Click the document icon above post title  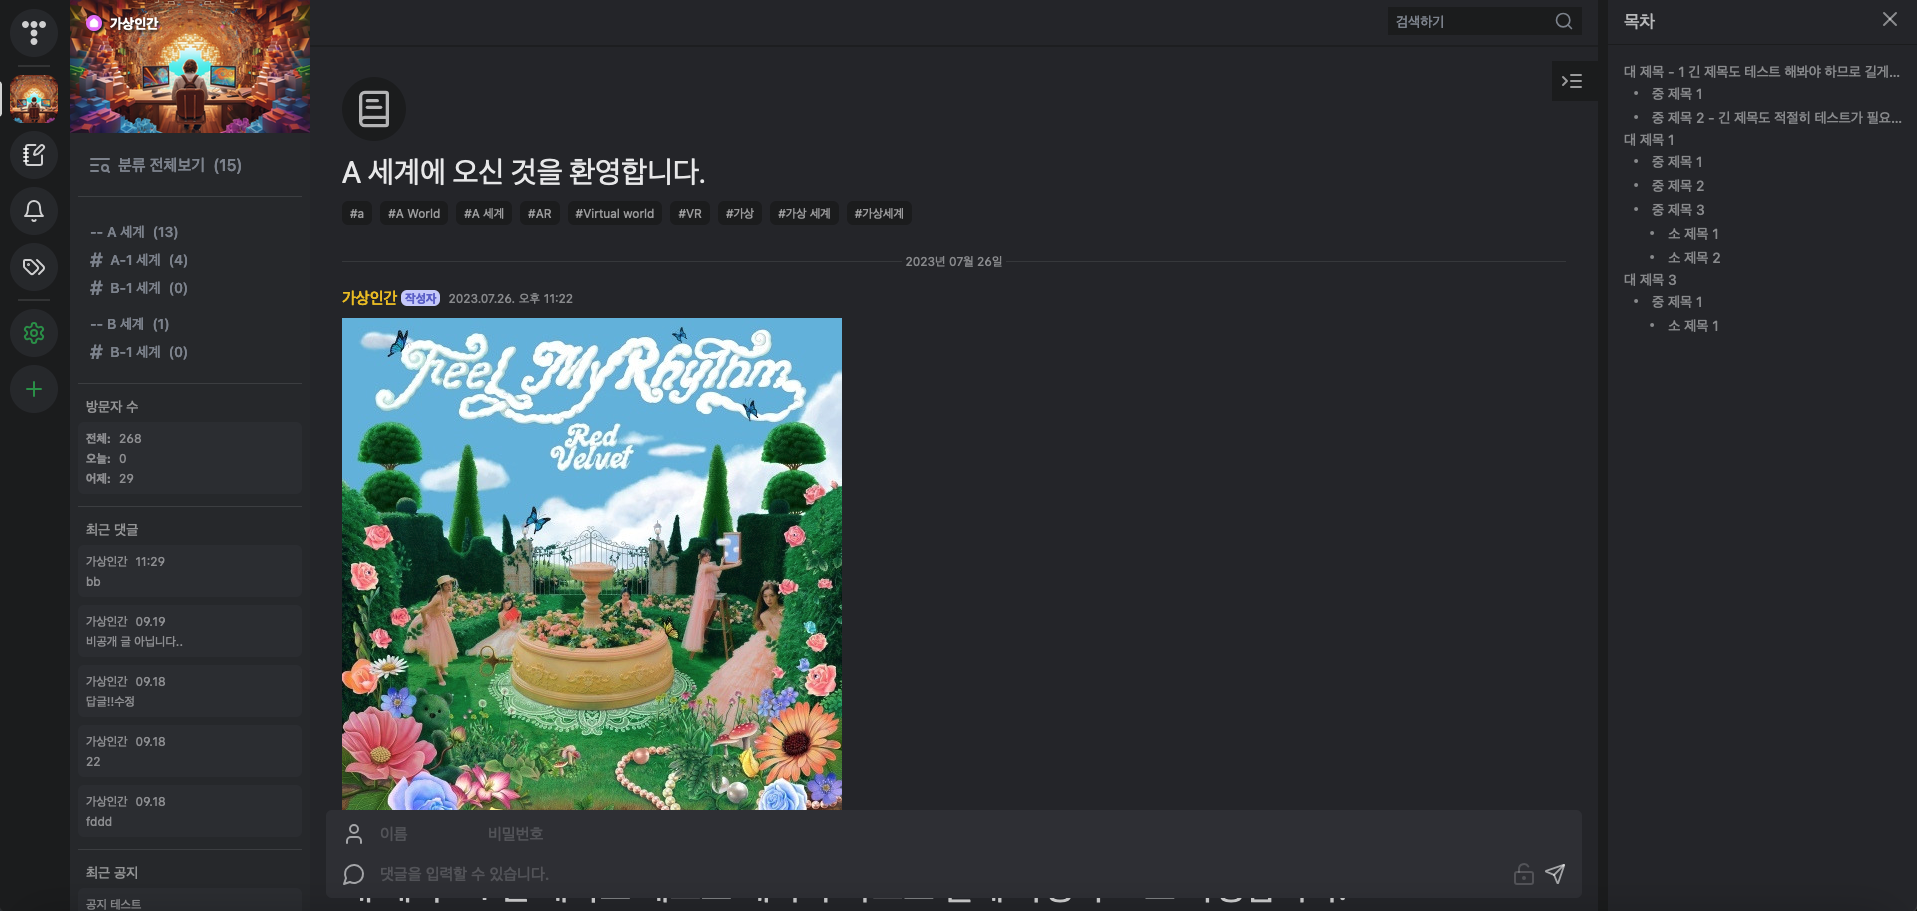pos(374,109)
